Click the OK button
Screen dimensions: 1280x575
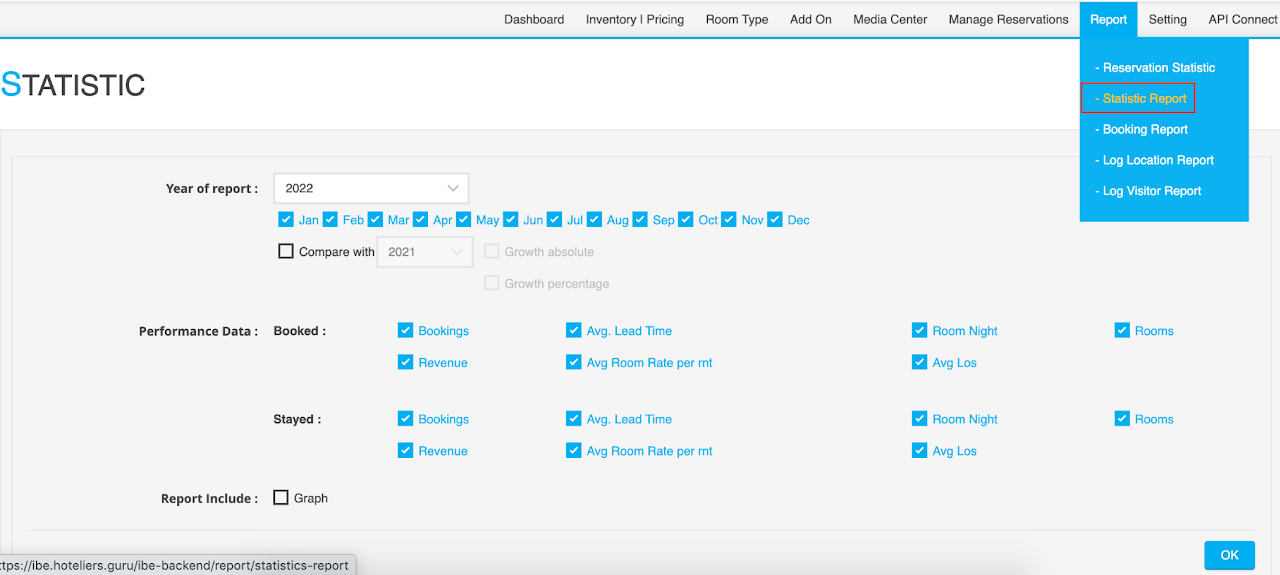1229,555
